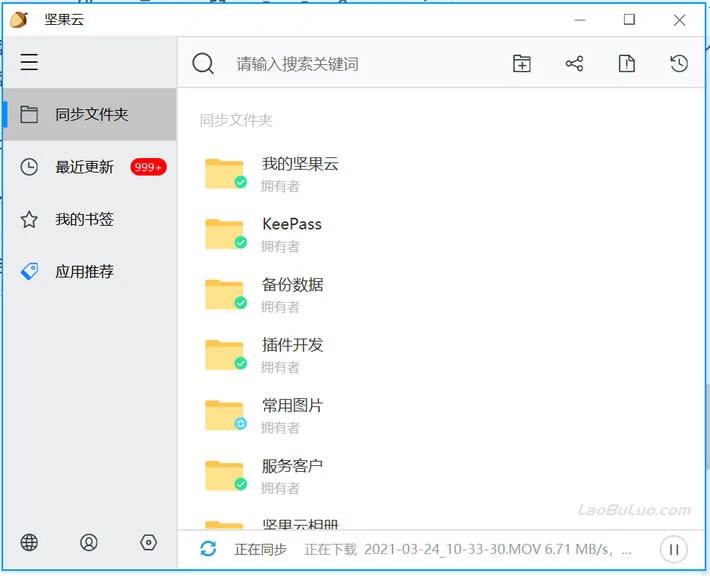Go to 我的书签 bookmarks
Image resolution: width=710 pixels, height=576 pixels.
[x=90, y=219]
